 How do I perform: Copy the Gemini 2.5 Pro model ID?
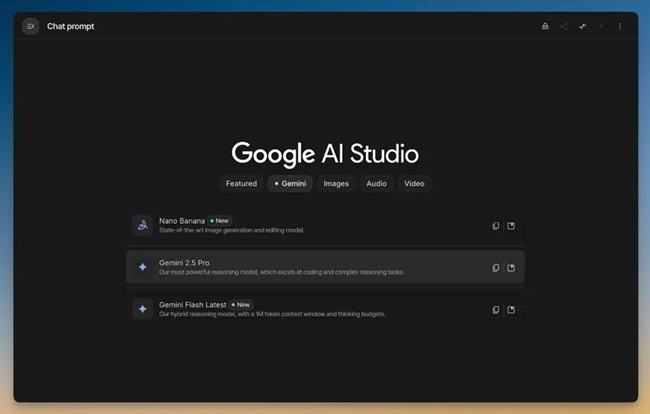click(495, 268)
